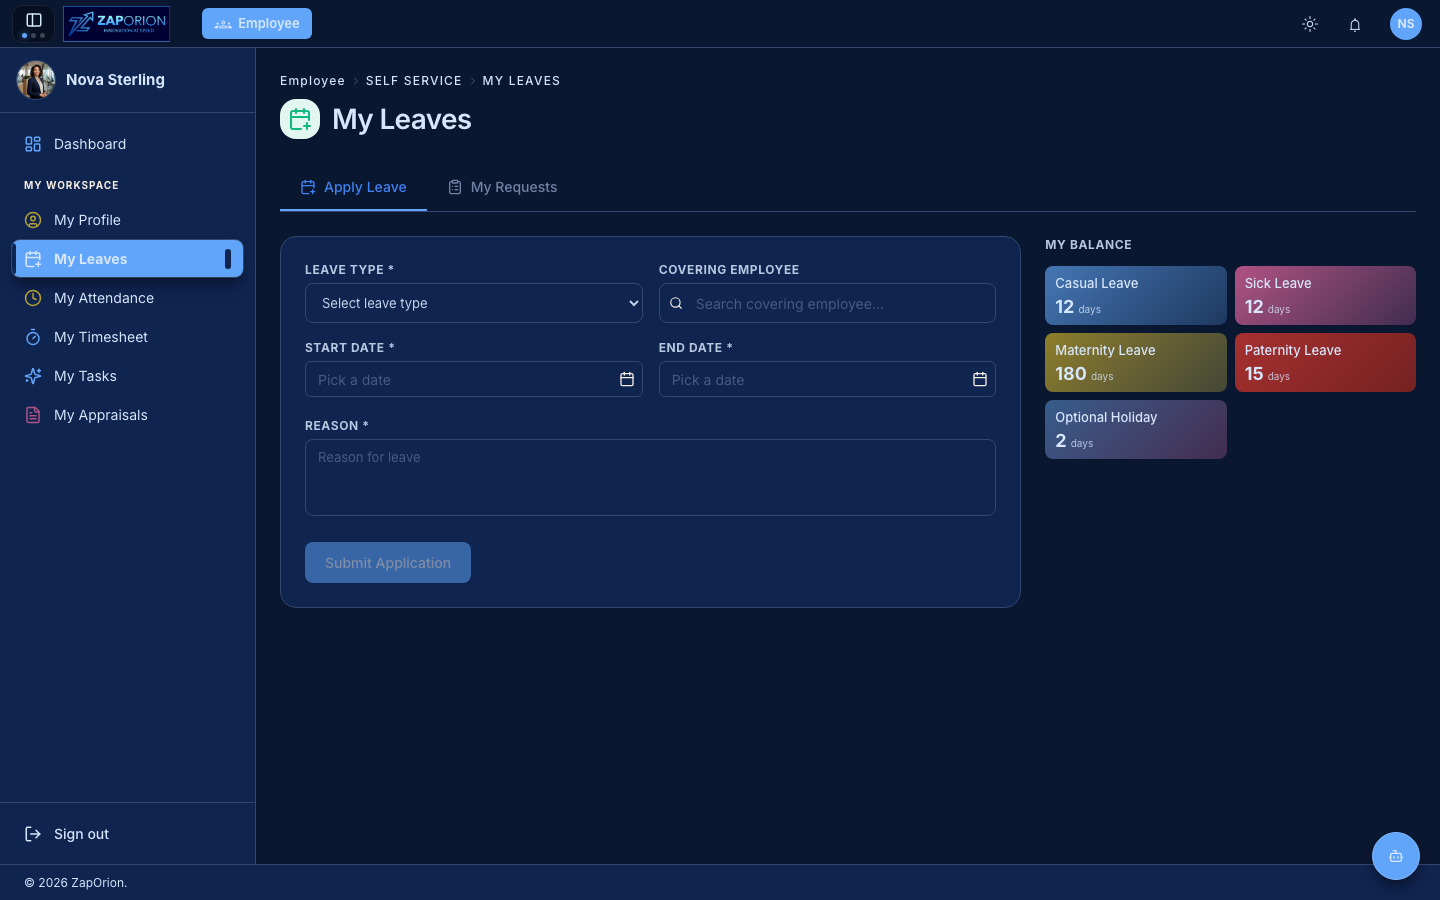The height and width of the screenshot is (900, 1440).
Task: Click the My Appraisals document icon
Action: click(33, 415)
